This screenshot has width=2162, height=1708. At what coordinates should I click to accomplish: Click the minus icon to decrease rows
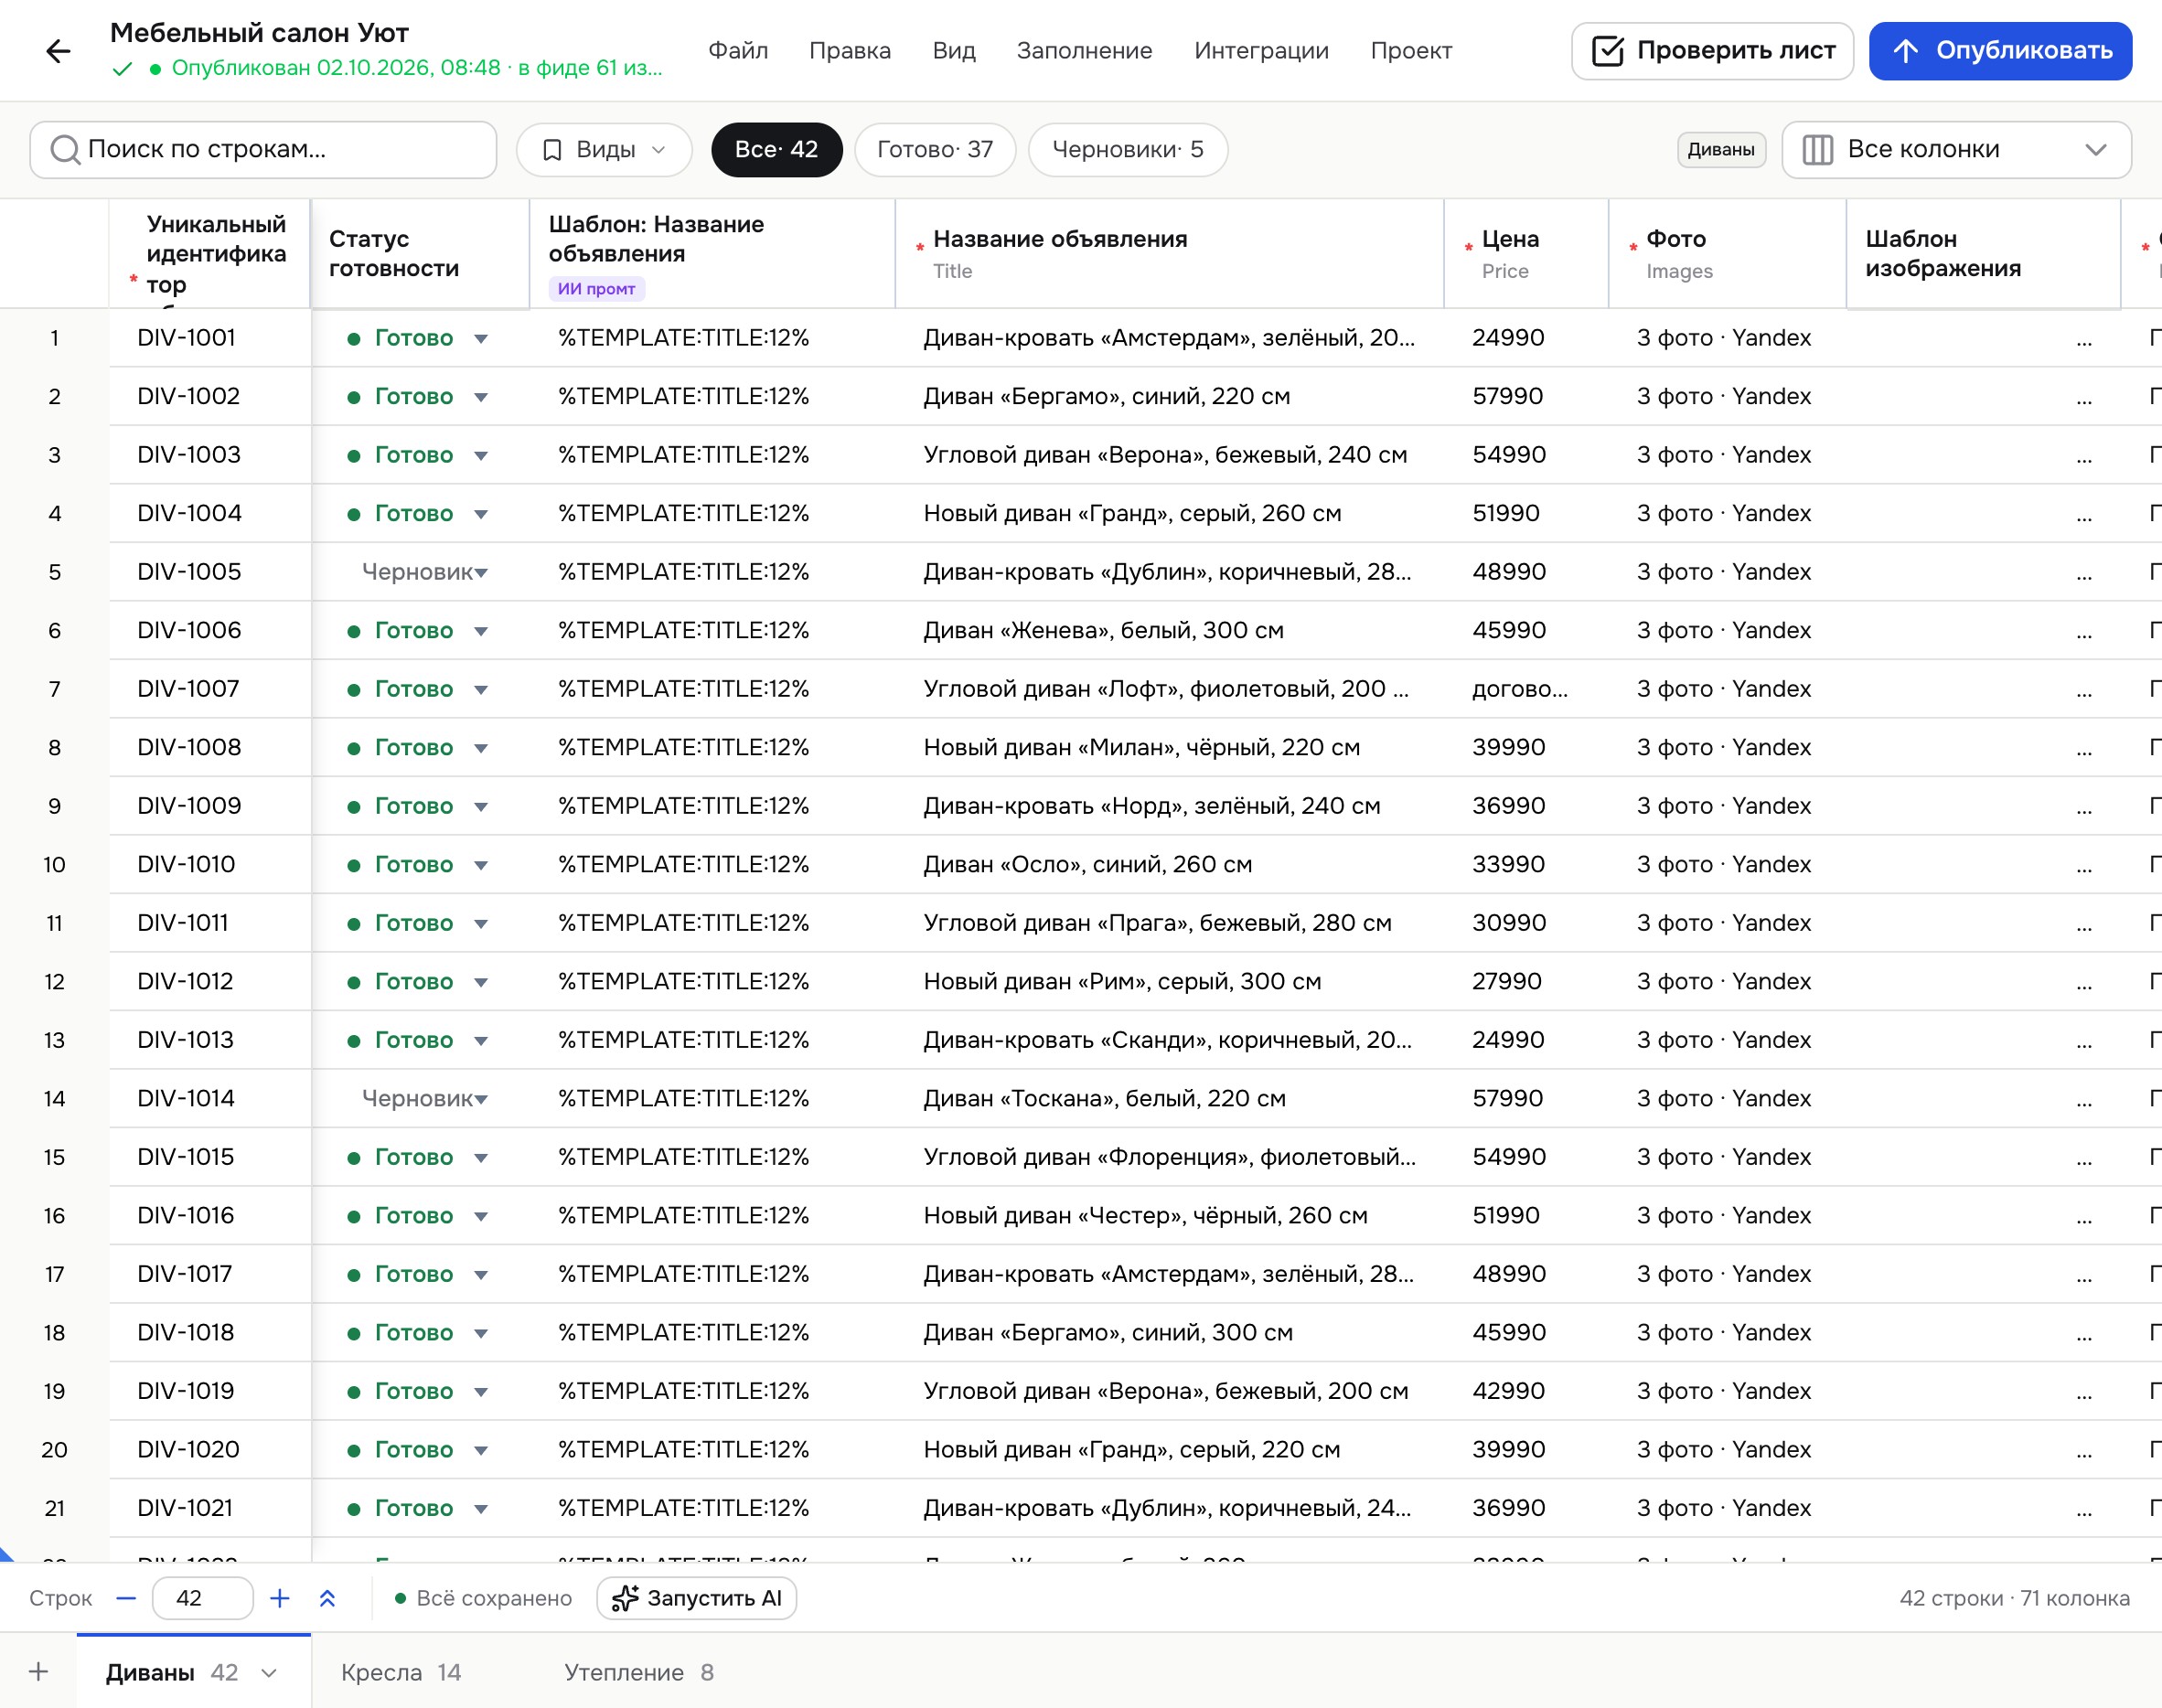(x=126, y=1598)
